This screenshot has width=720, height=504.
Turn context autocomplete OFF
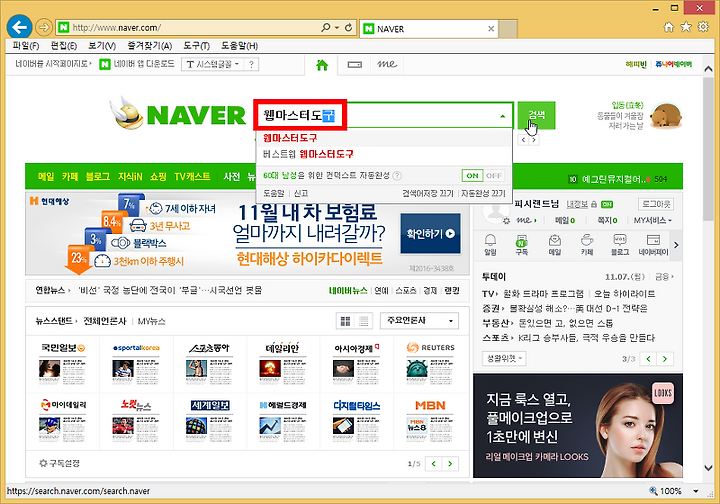(494, 175)
